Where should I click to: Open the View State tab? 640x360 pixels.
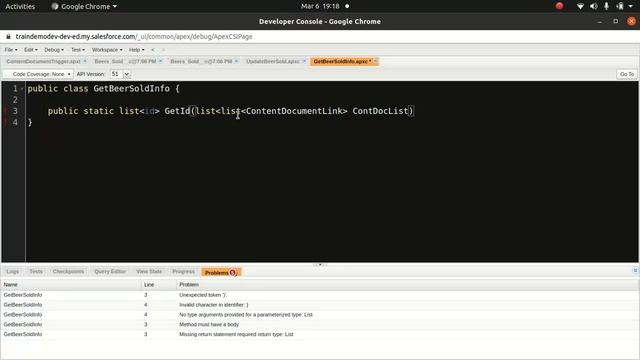(149, 271)
